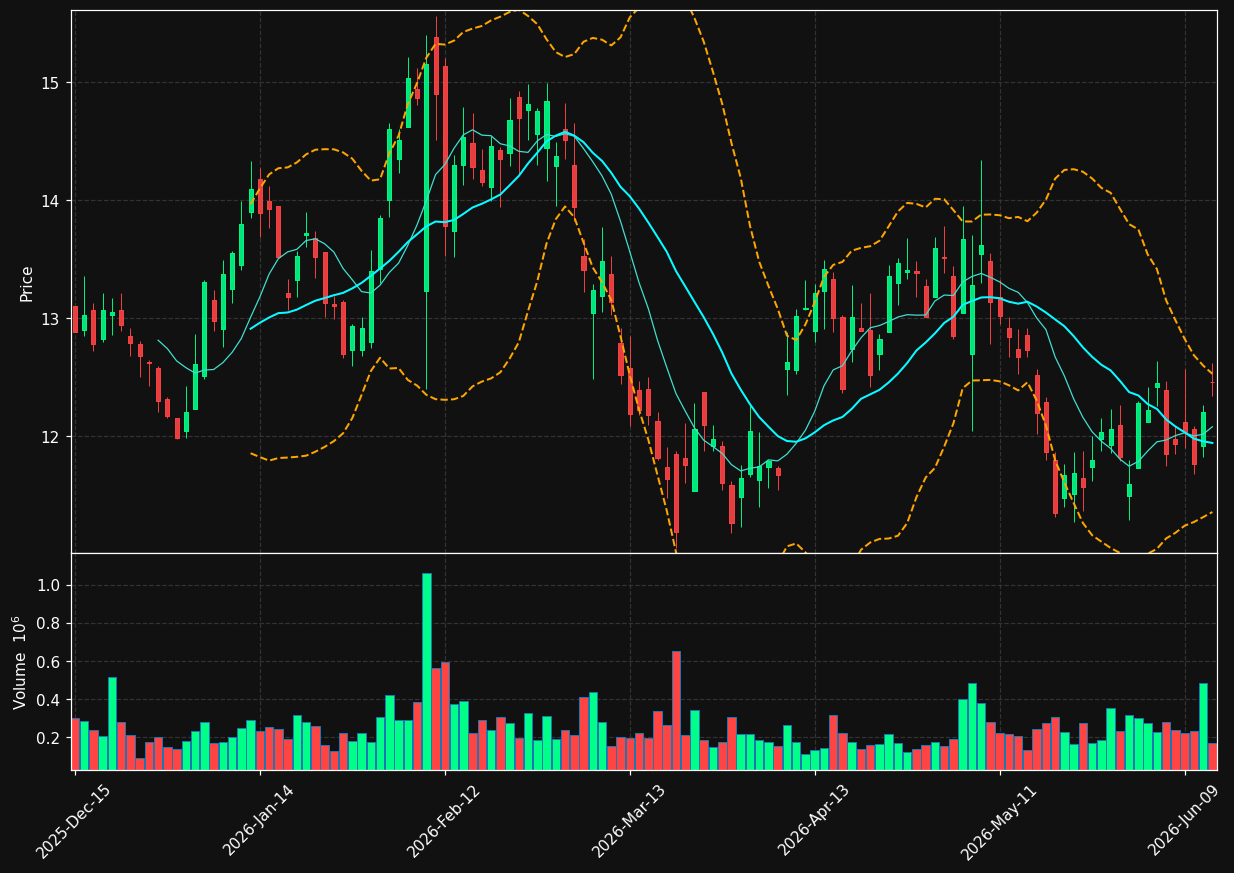
Task: Click the 2026-May-11 date label
Action: tap(998, 821)
